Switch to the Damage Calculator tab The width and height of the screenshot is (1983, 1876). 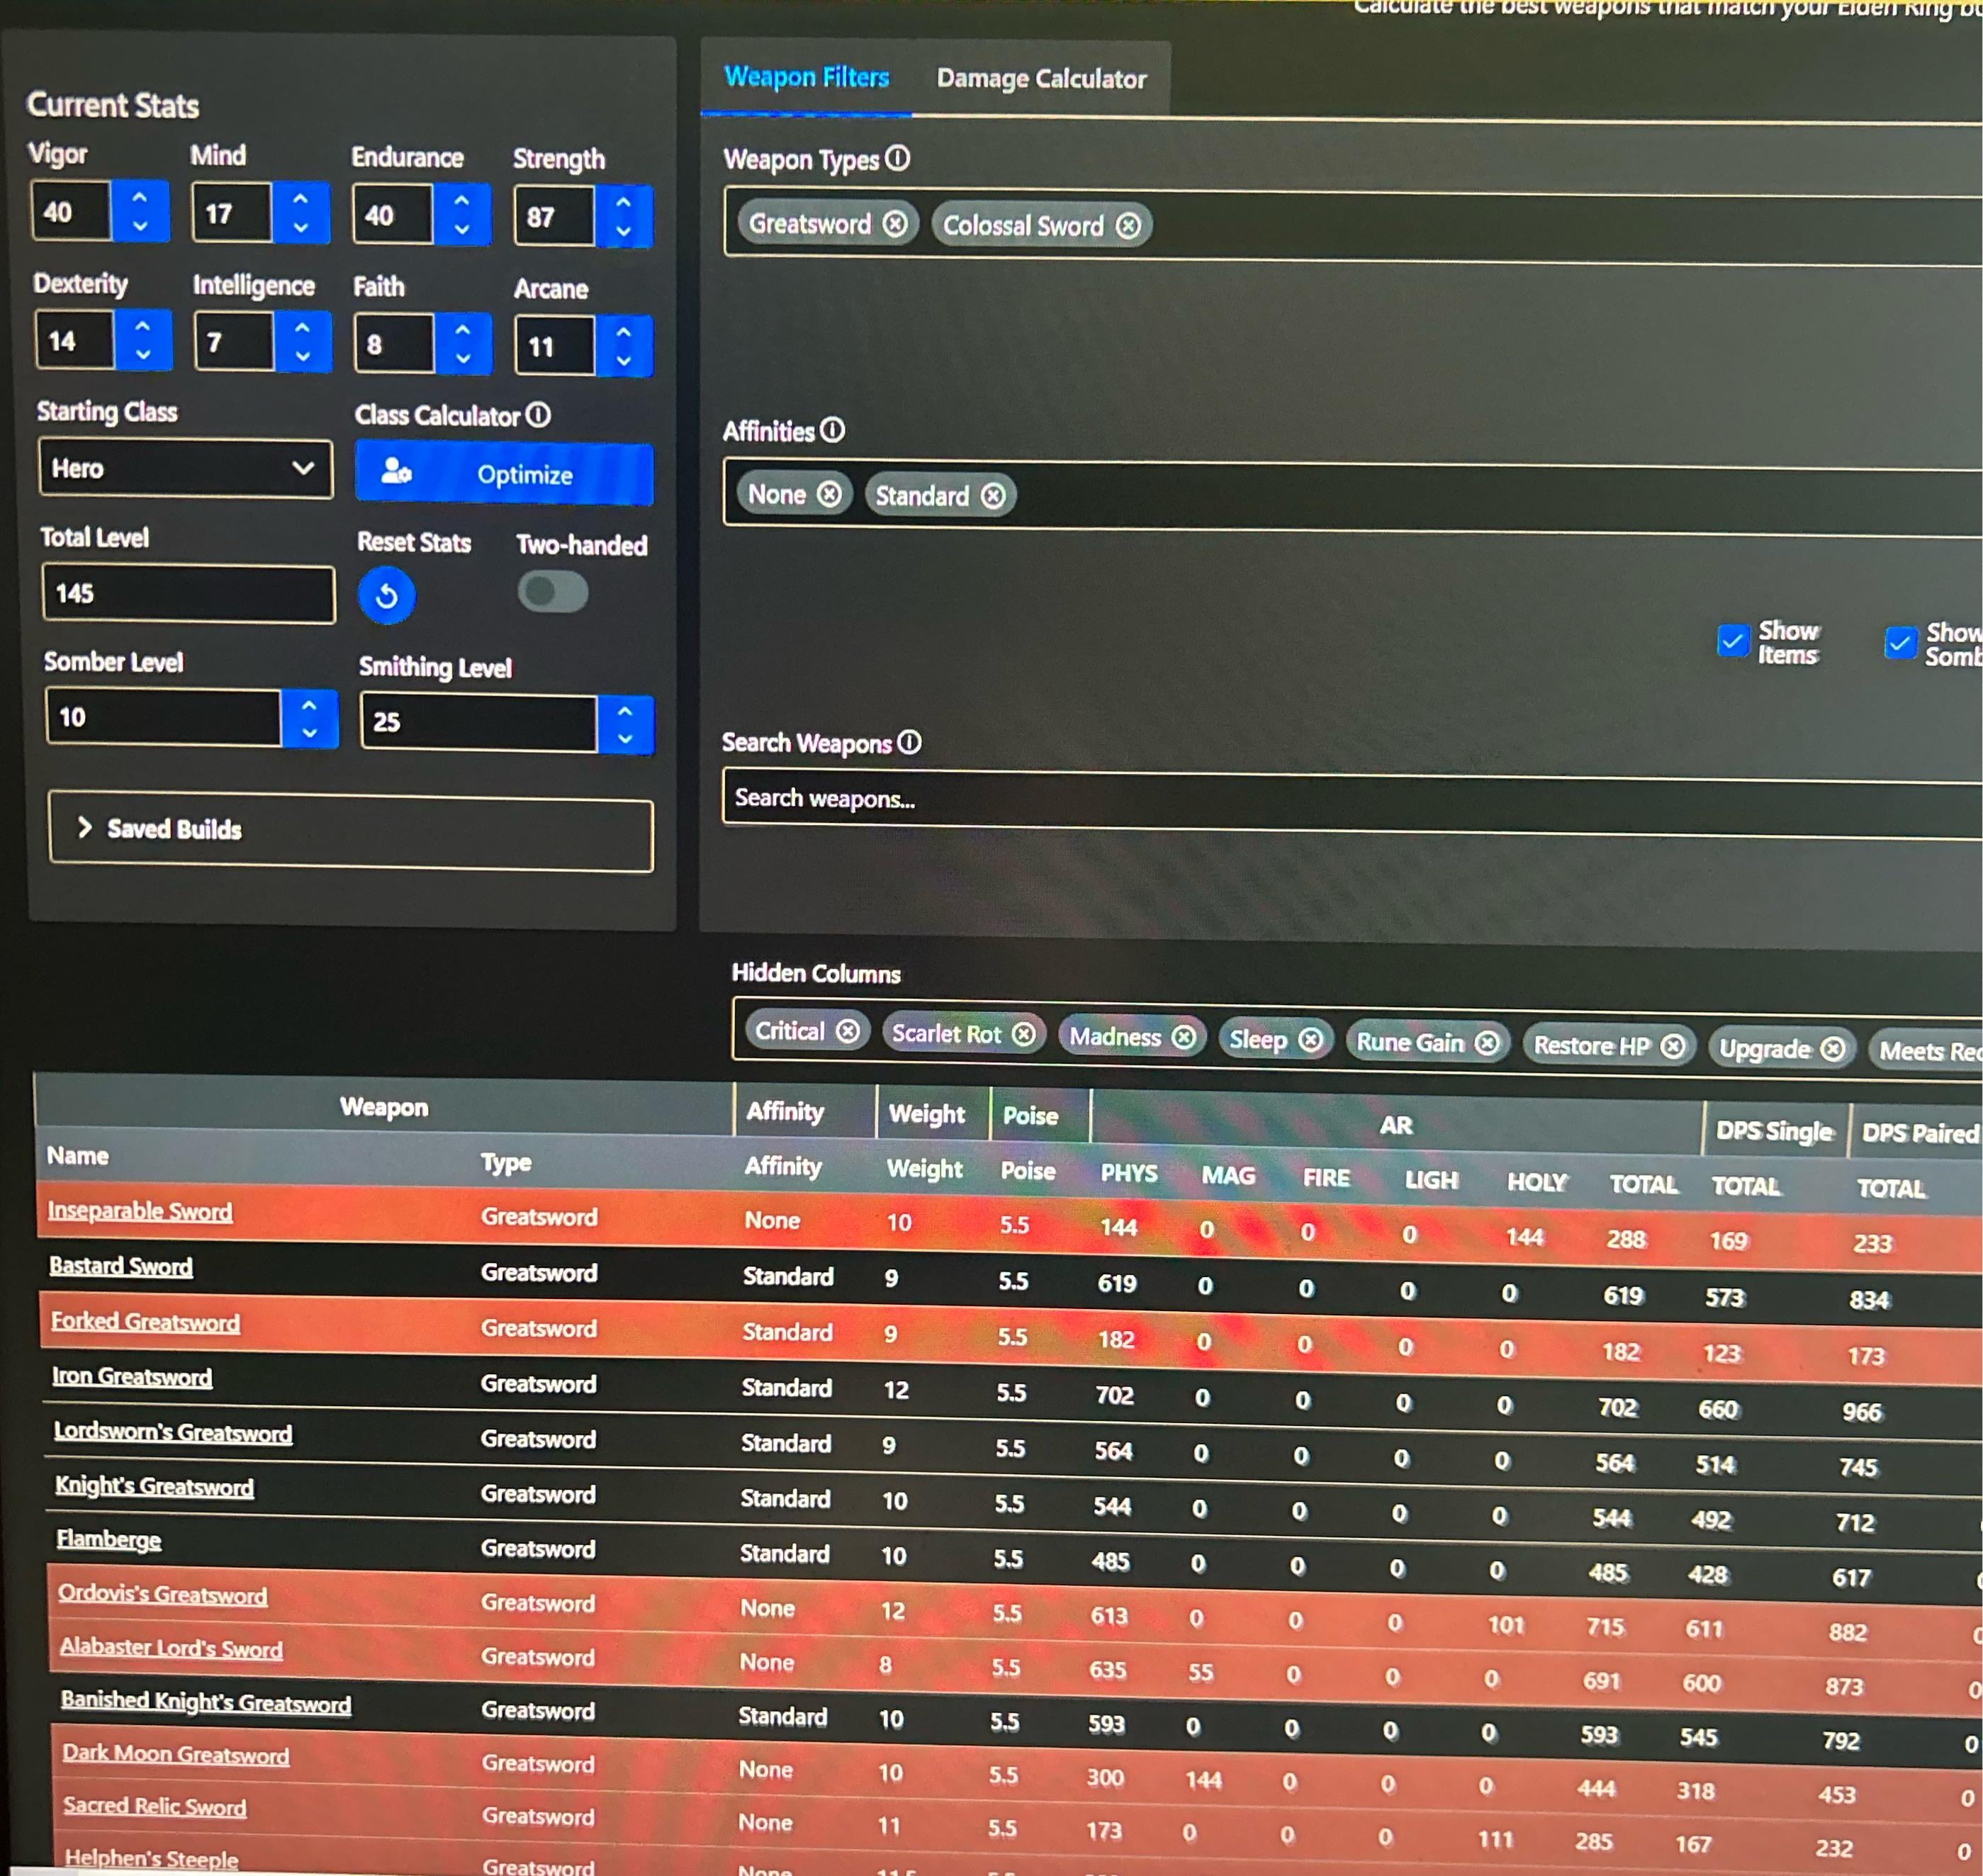click(x=1041, y=79)
